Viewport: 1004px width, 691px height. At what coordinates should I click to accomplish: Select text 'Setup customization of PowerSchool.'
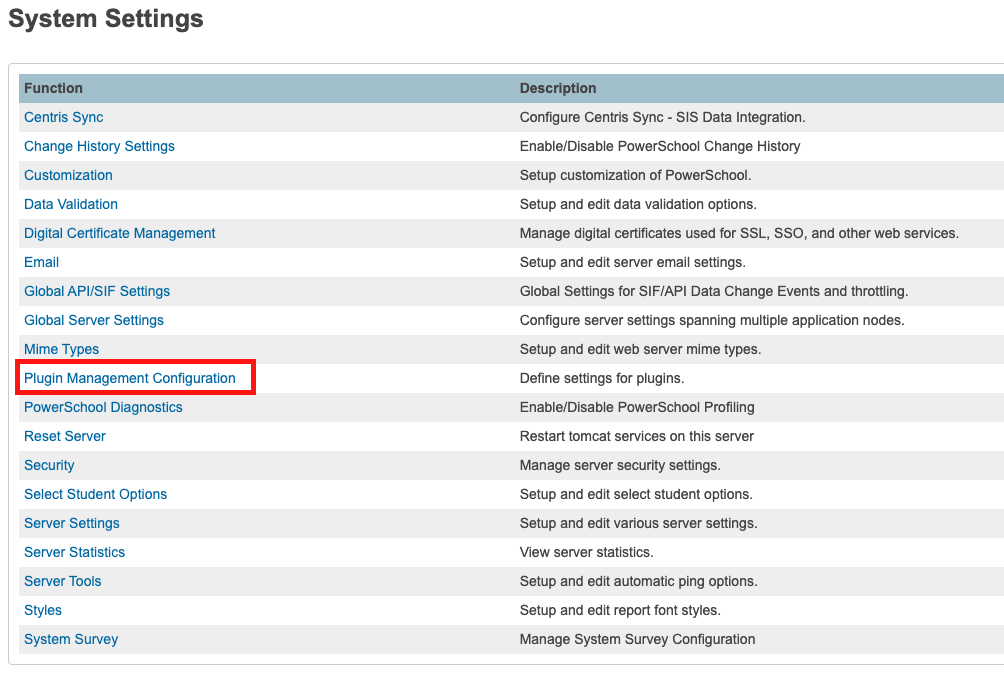coord(636,175)
